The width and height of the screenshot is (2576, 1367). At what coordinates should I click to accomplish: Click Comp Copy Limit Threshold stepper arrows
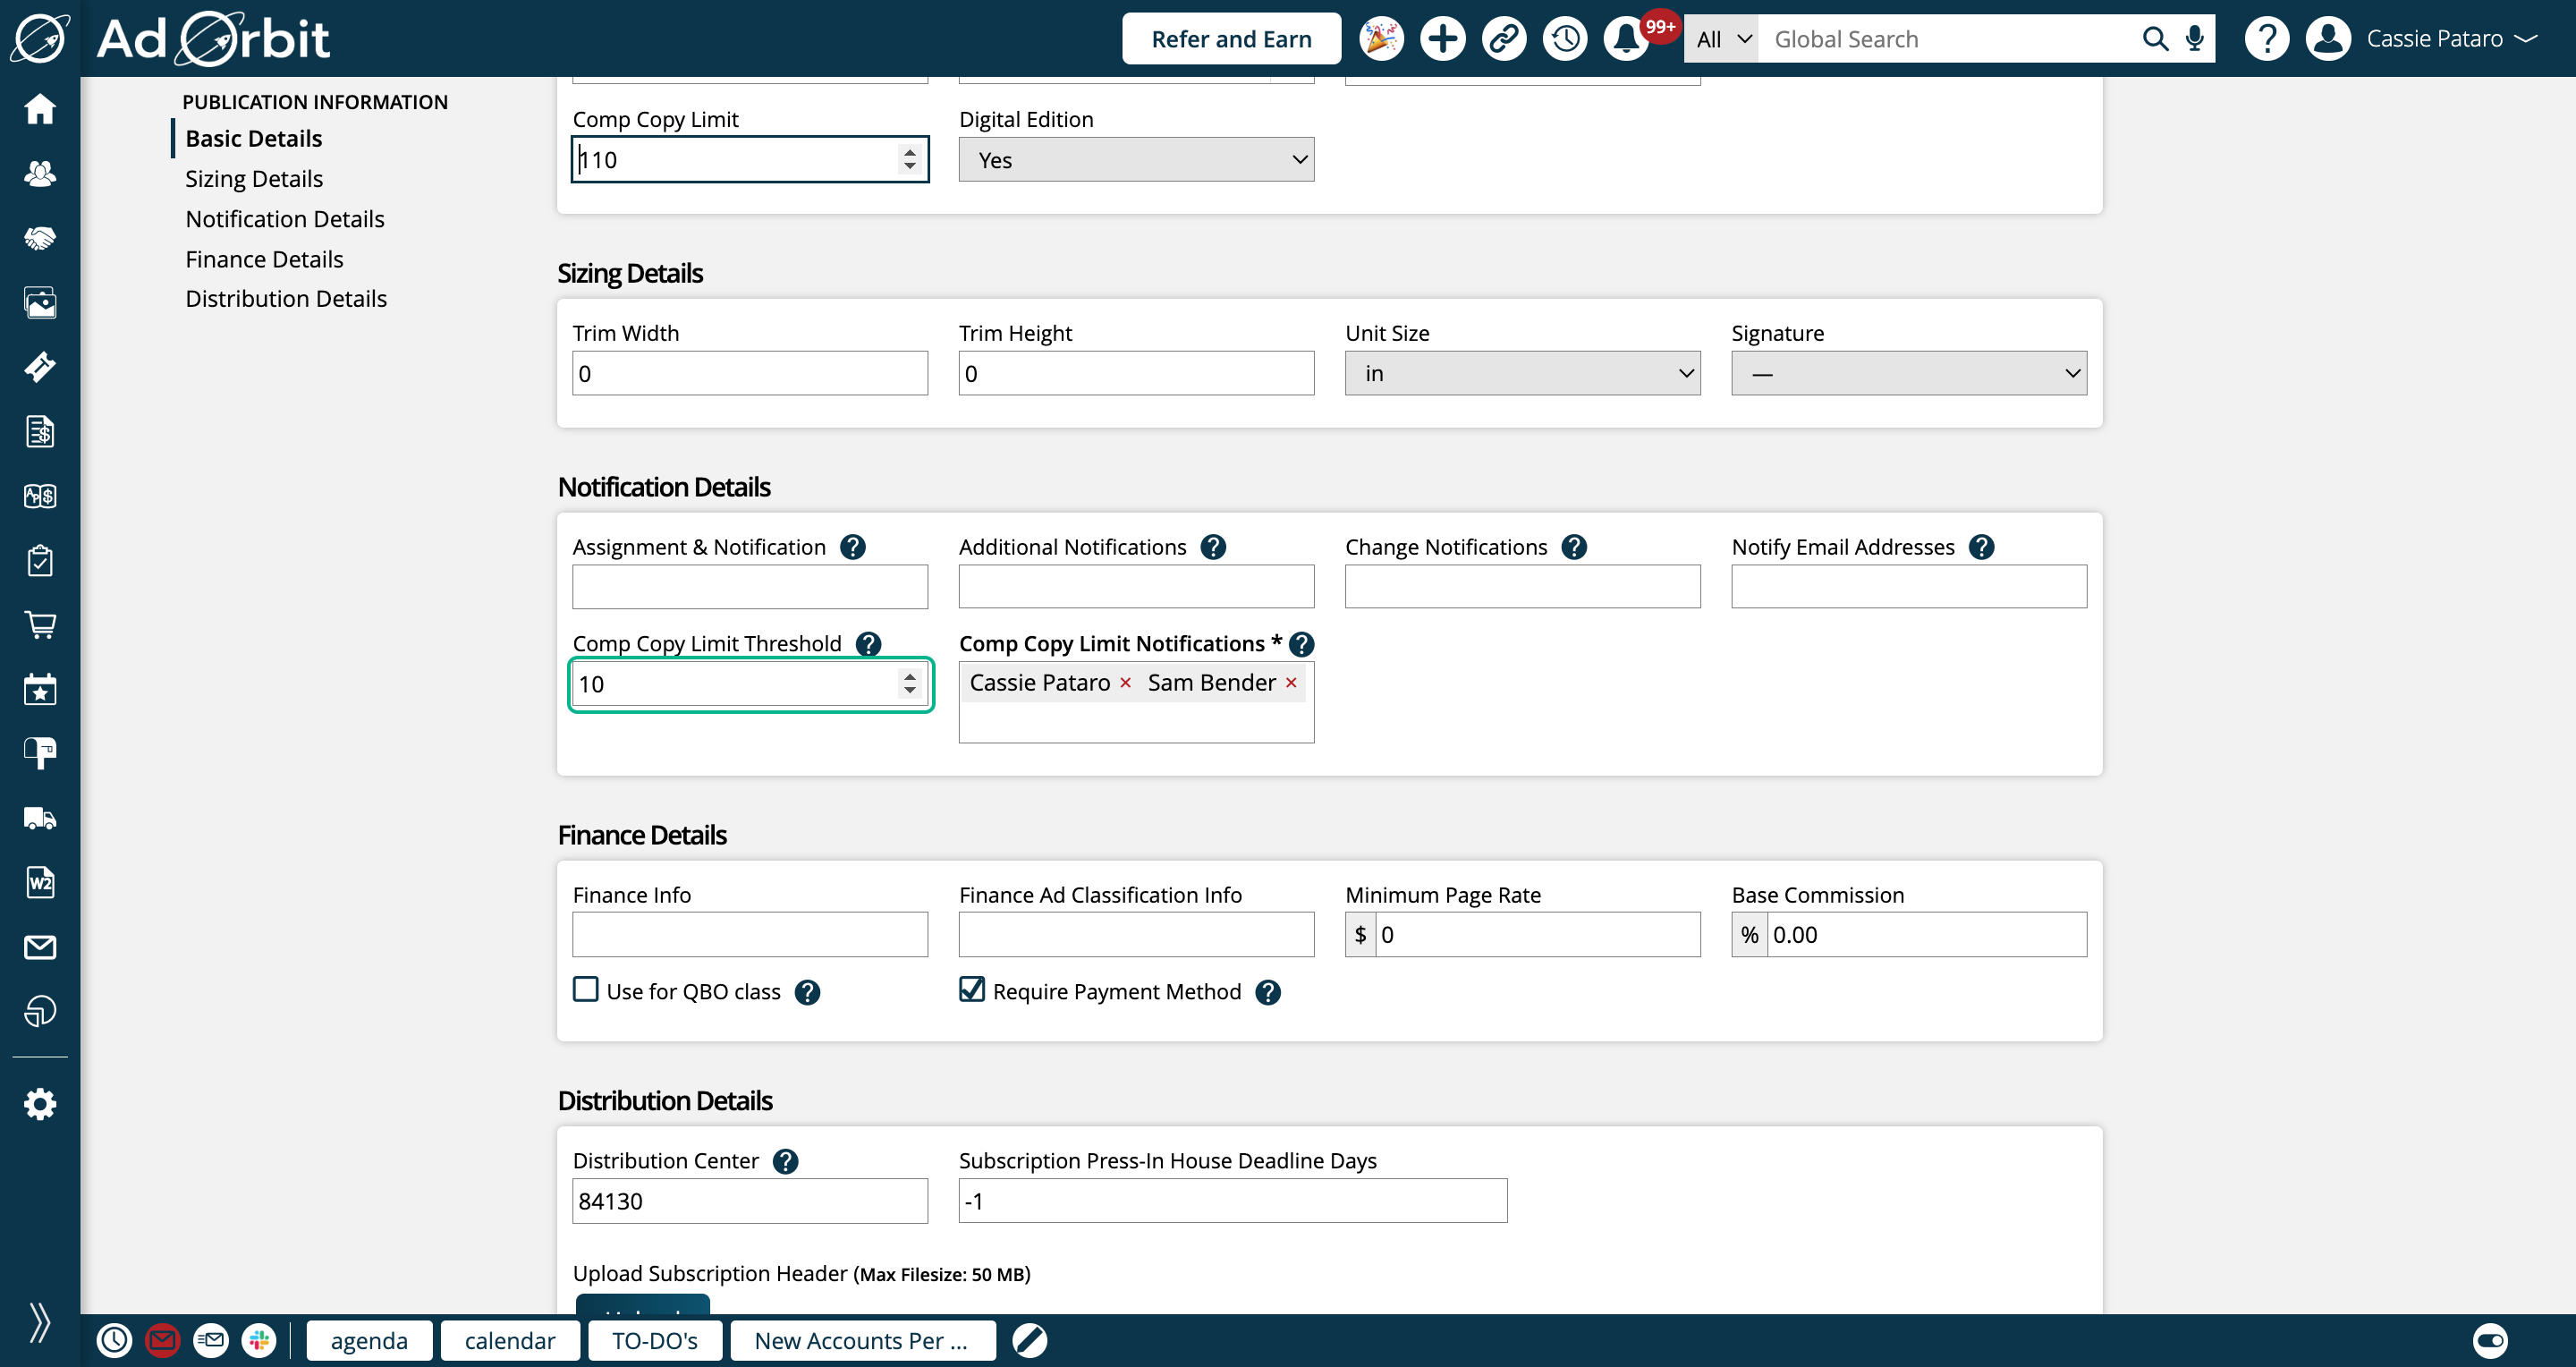(909, 683)
